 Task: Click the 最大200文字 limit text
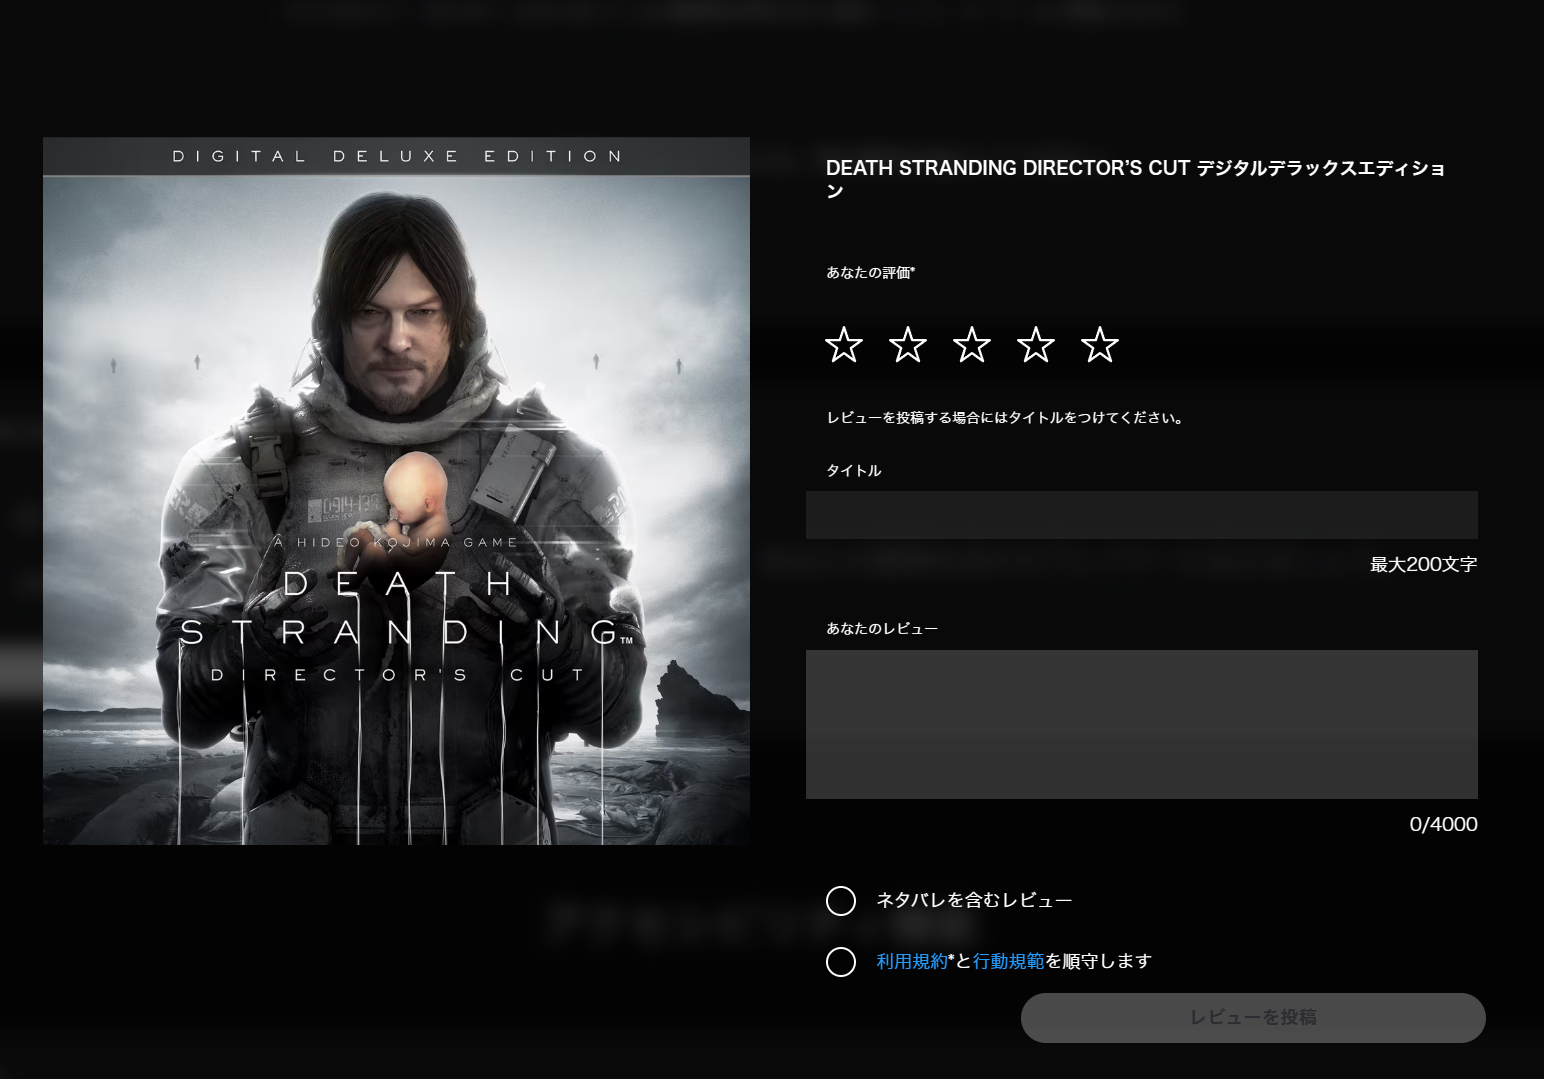coord(1423,565)
